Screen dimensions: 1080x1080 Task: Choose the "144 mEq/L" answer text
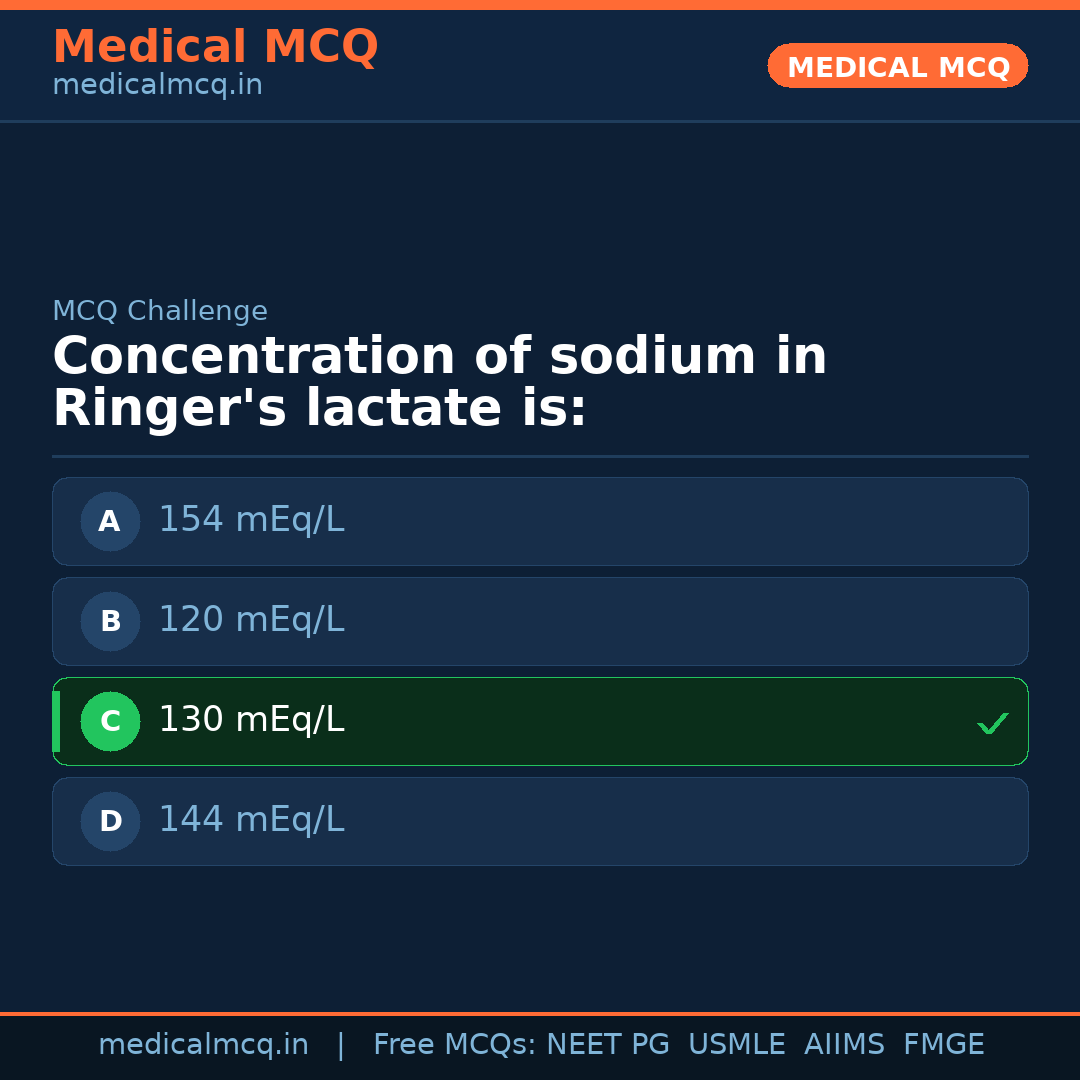(x=251, y=820)
